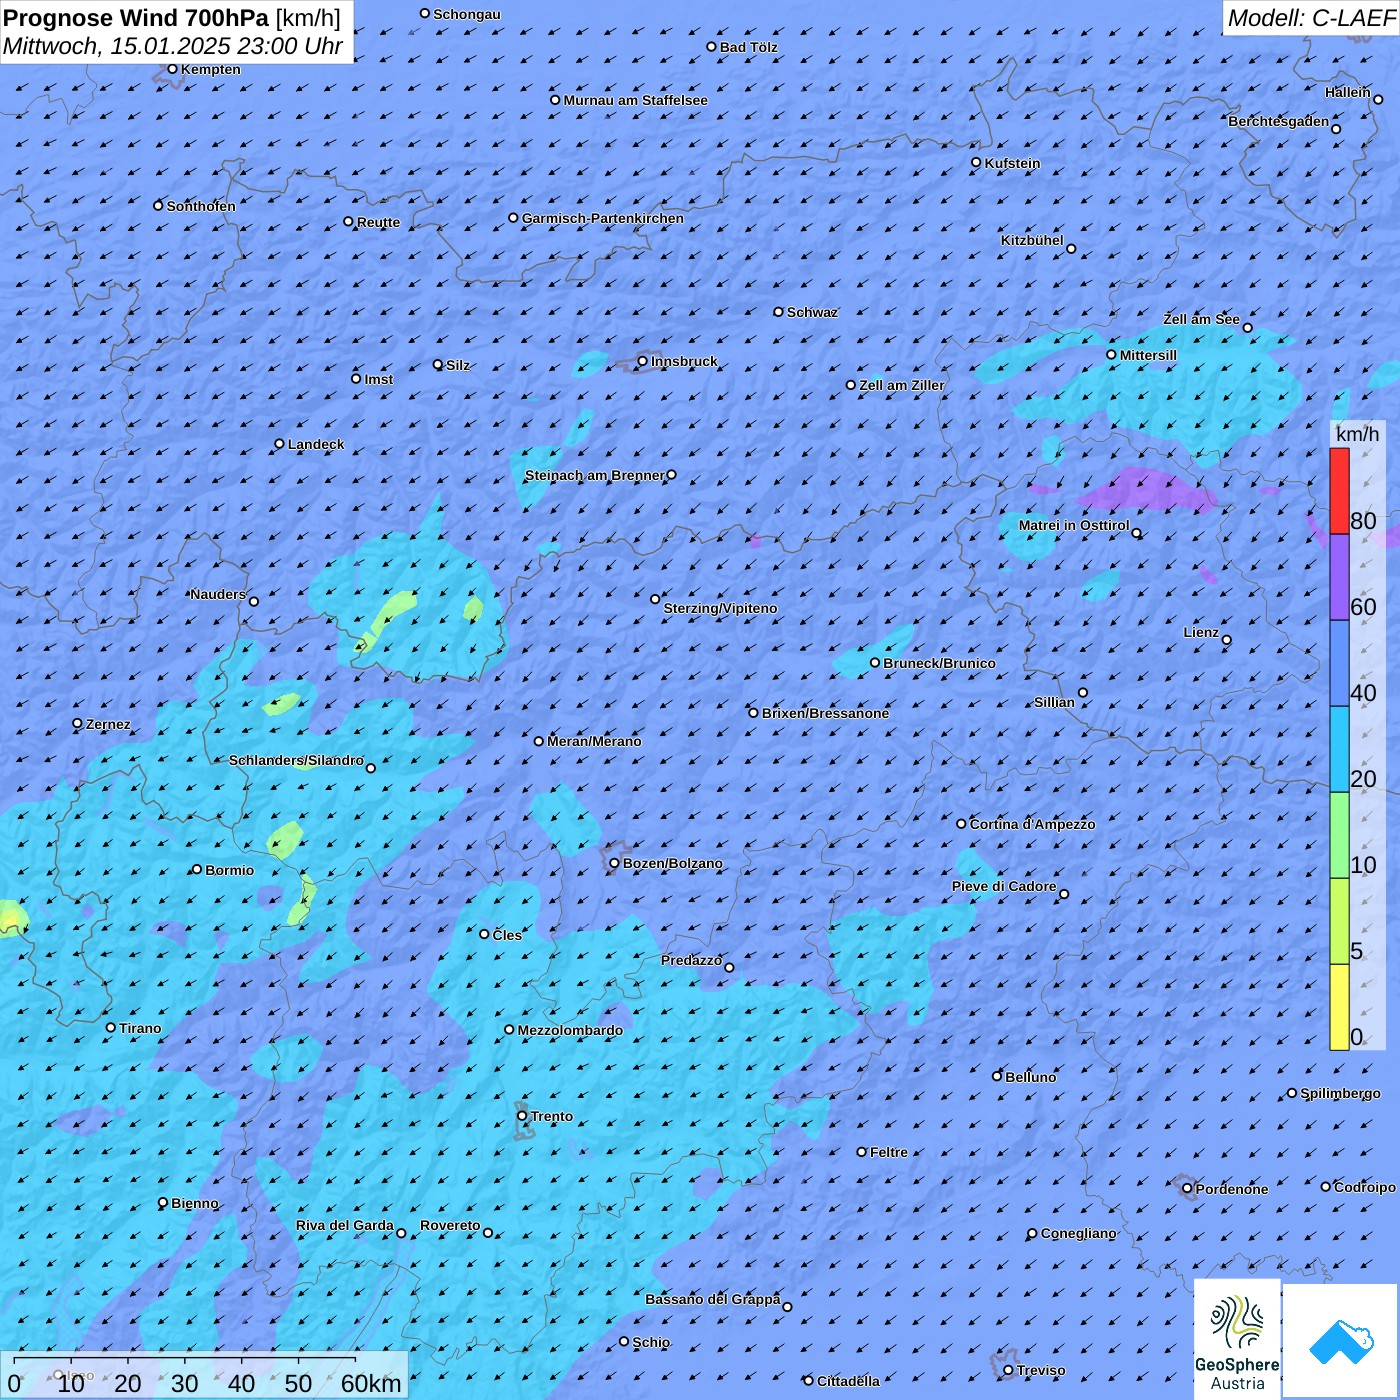Image resolution: width=1400 pixels, height=1400 pixels.
Task: Click the Brixen/Bressanone label
Action: point(825,713)
